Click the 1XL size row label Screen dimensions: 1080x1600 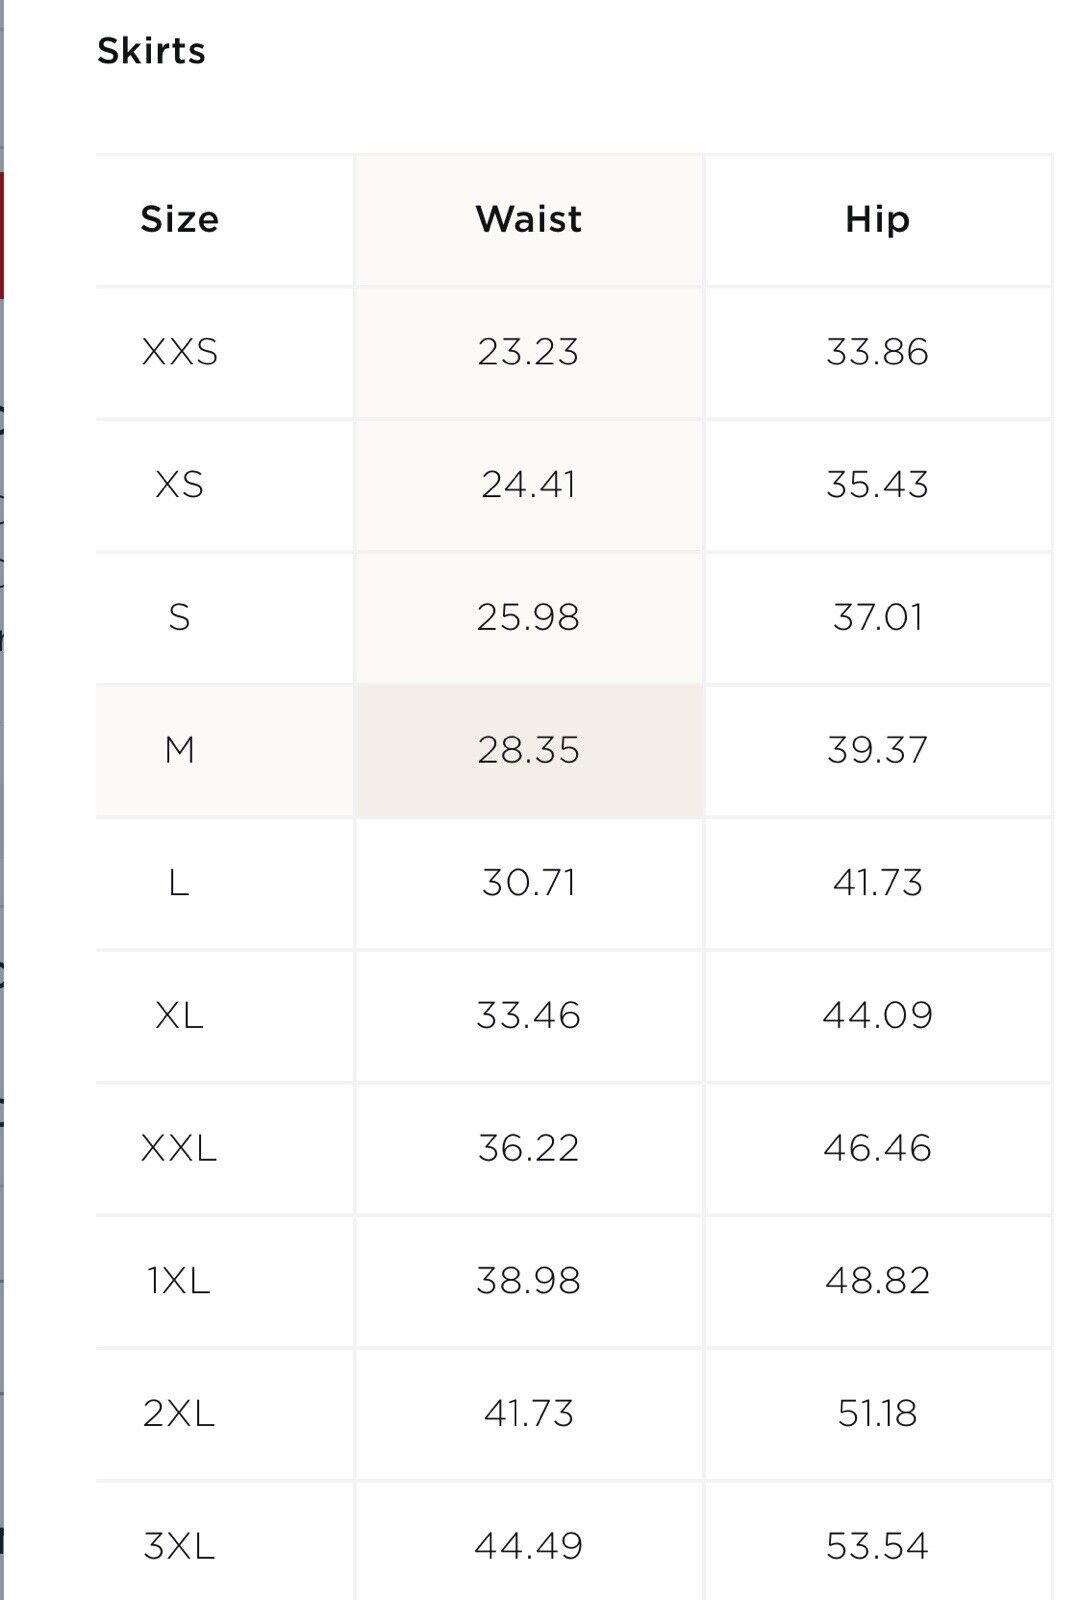179,1281
